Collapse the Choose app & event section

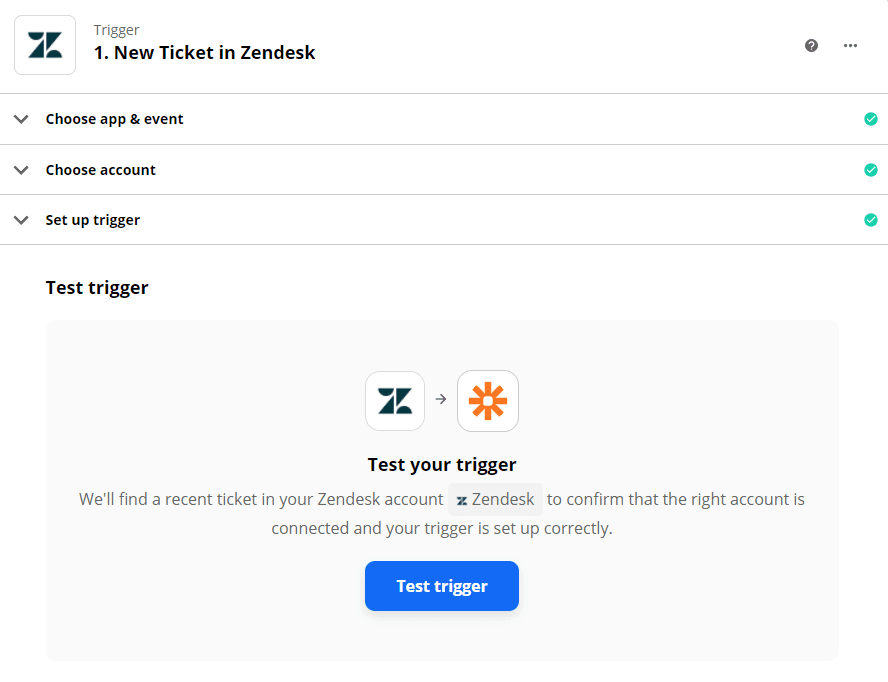[21, 118]
